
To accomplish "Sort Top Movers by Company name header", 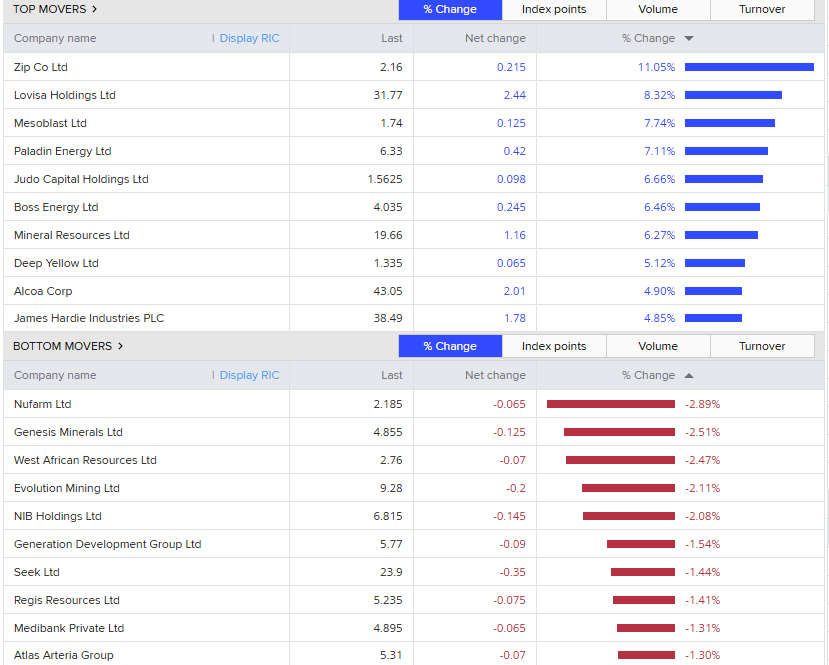I will click(x=55, y=38).
